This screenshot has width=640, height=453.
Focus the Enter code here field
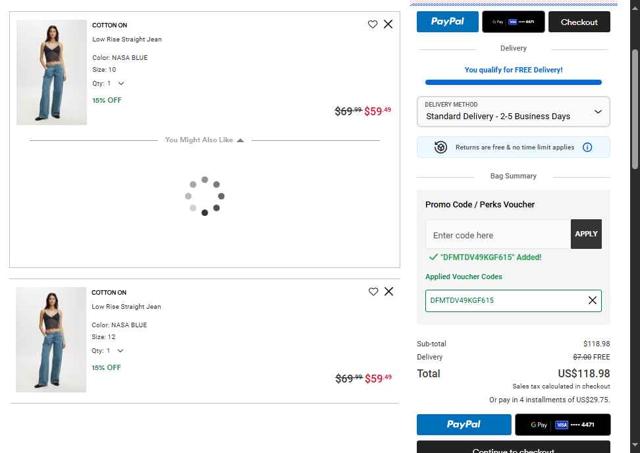[497, 235]
